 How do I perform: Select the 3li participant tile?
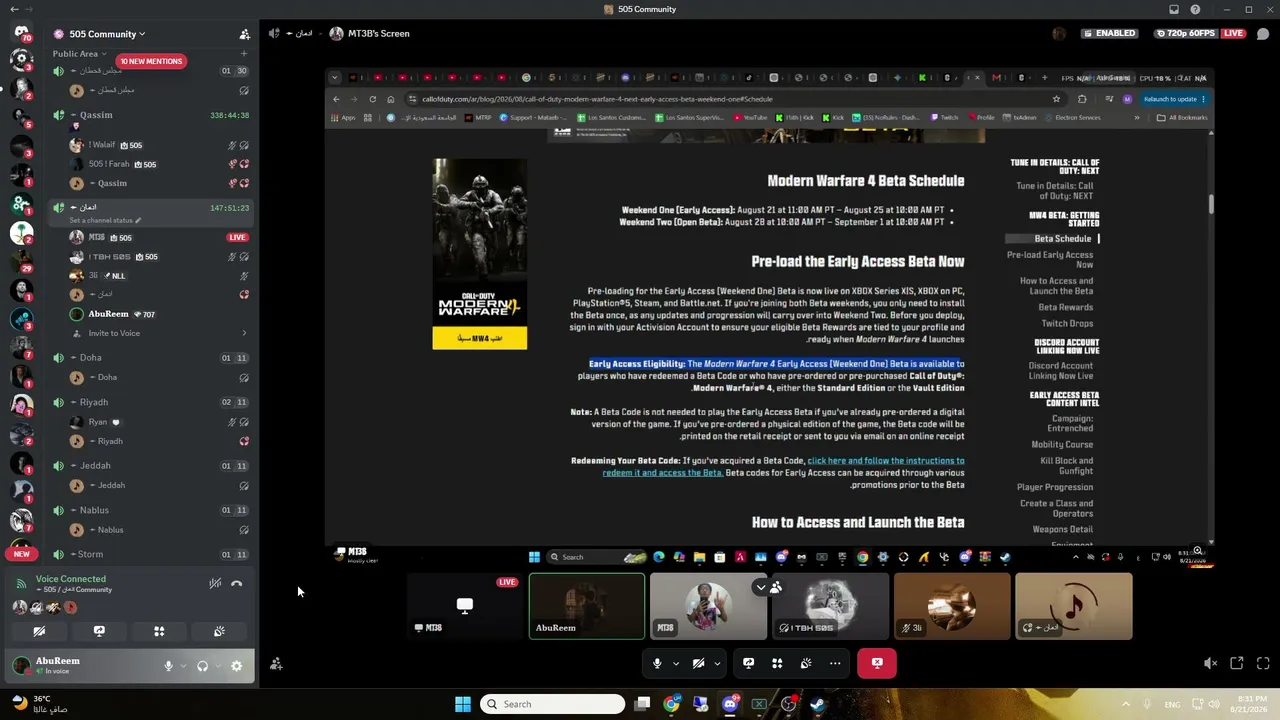(952, 606)
